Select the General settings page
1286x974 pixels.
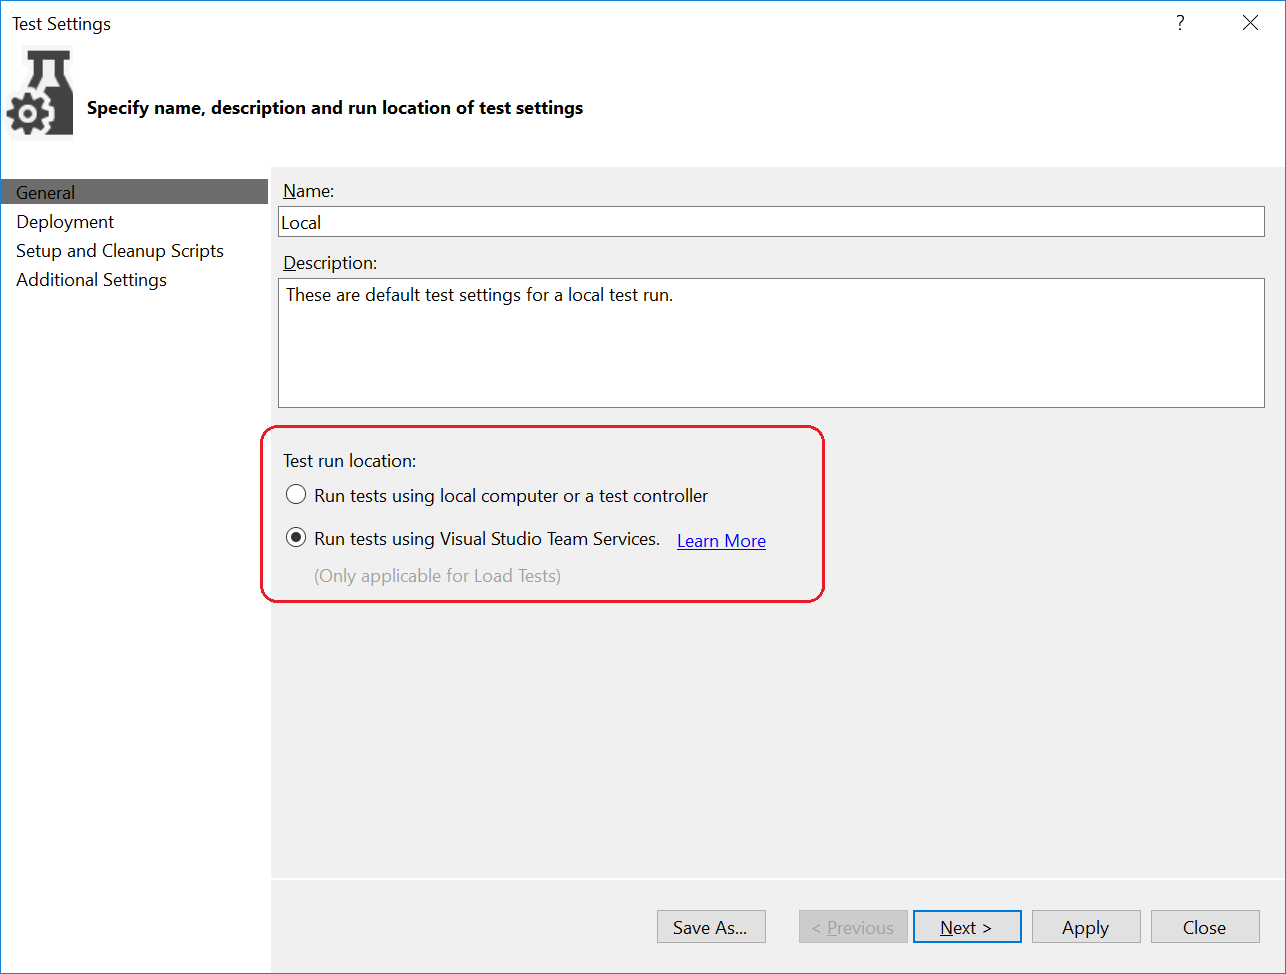pyautogui.click(x=46, y=193)
